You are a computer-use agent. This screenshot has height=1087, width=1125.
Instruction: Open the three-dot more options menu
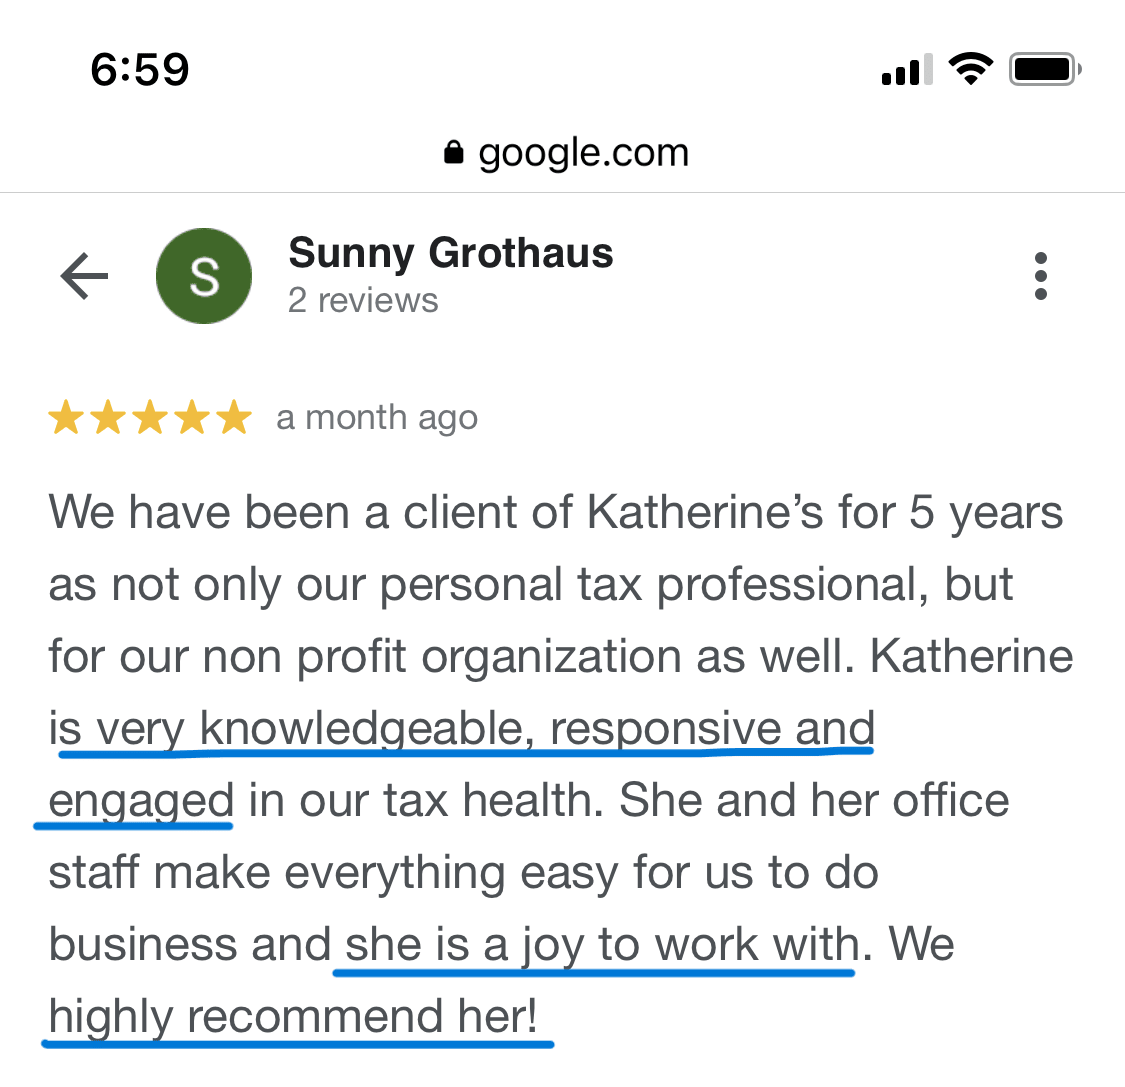pyautogui.click(x=1041, y=276)
